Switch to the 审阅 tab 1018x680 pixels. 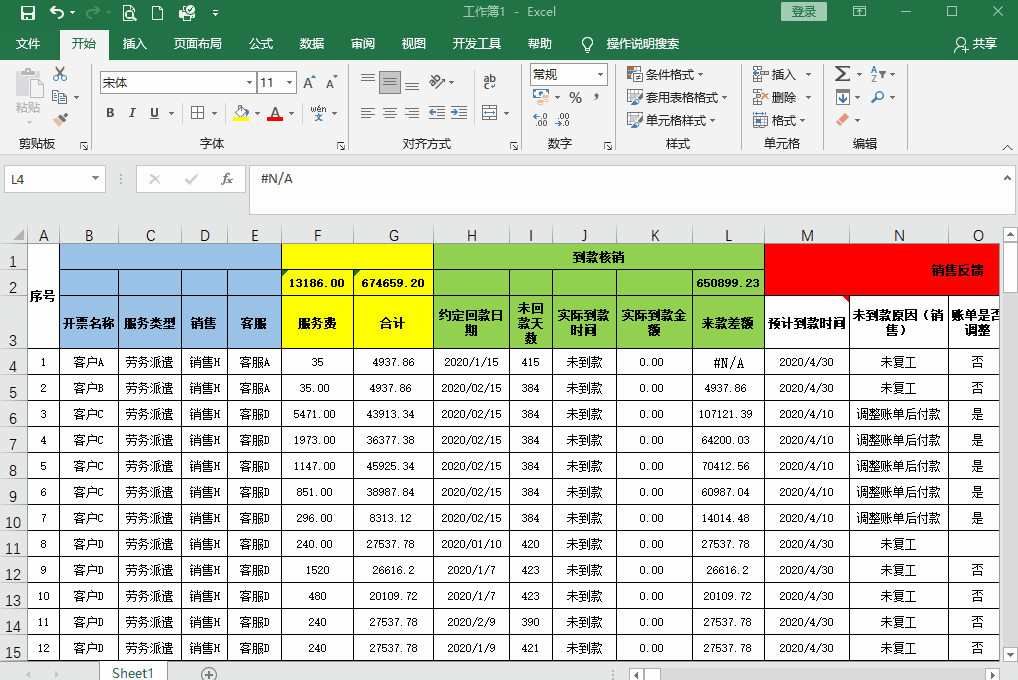point(362,44)
